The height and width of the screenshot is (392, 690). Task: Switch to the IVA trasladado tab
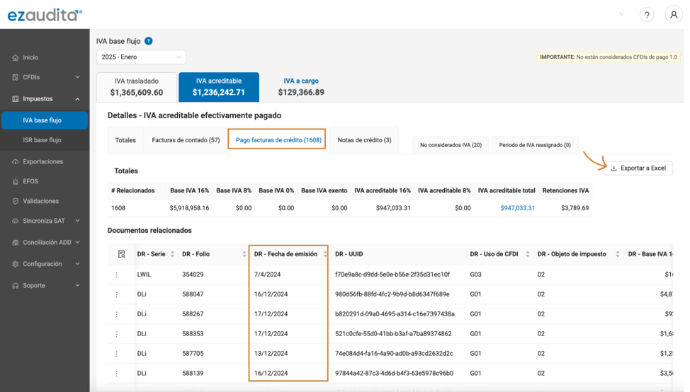[x=136, y=87]
